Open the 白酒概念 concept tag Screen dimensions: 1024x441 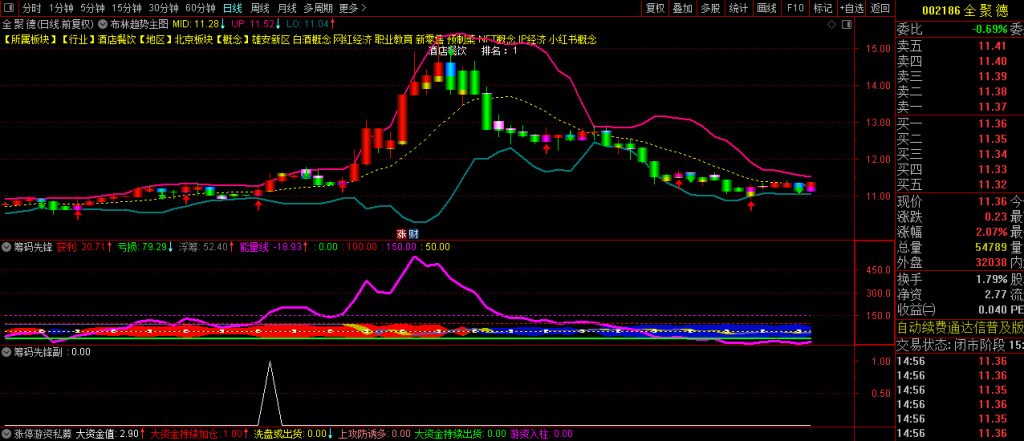point(312,39)
